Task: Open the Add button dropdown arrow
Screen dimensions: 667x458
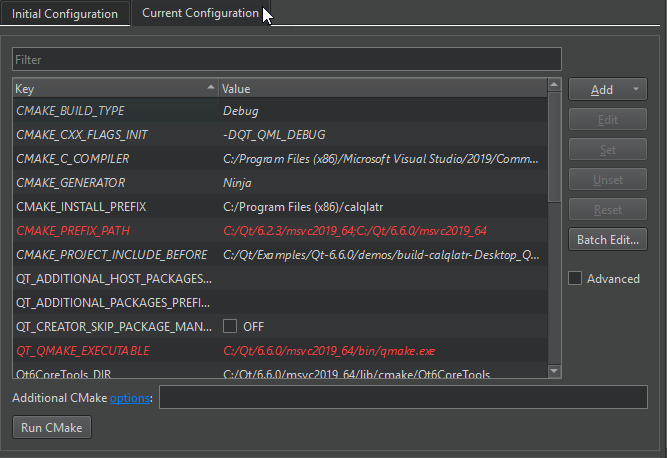Action: 636,90
